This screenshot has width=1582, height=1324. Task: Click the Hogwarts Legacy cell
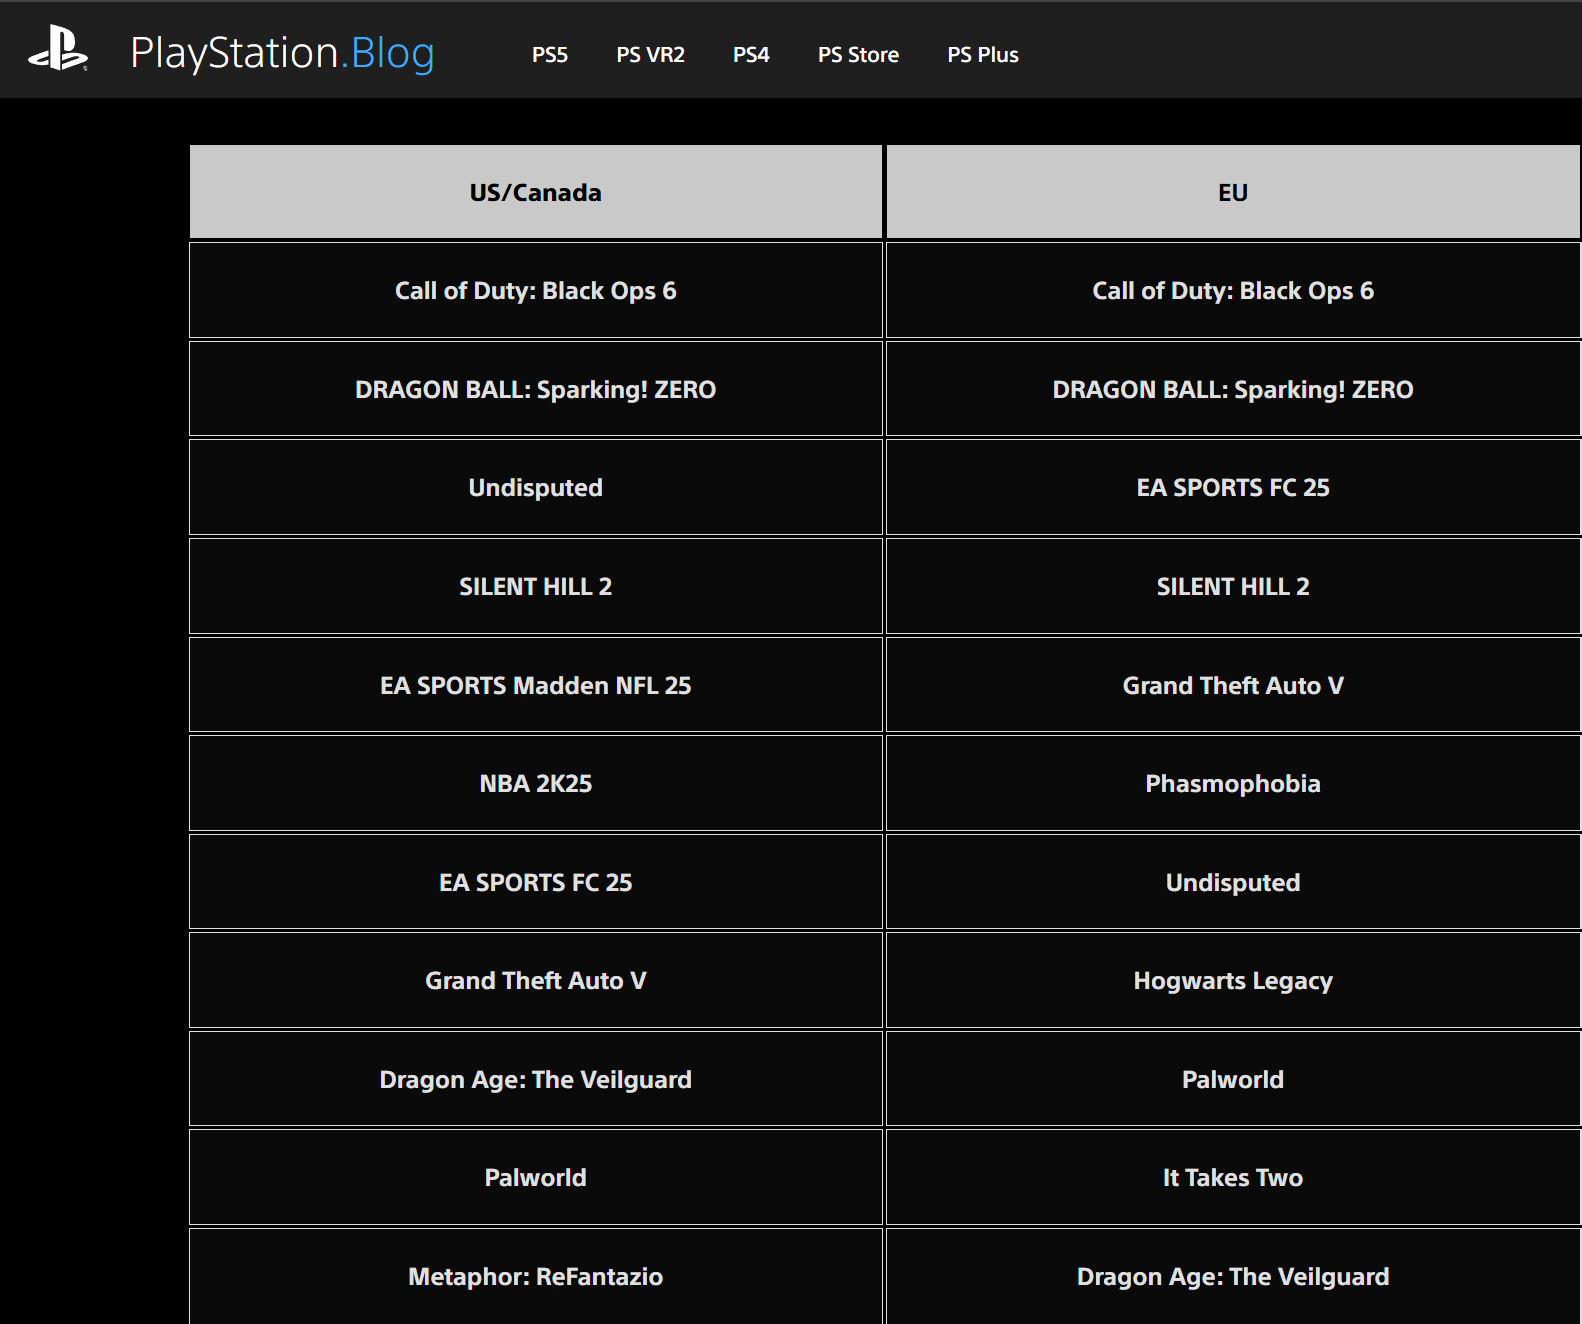[x=1233, y=980]
